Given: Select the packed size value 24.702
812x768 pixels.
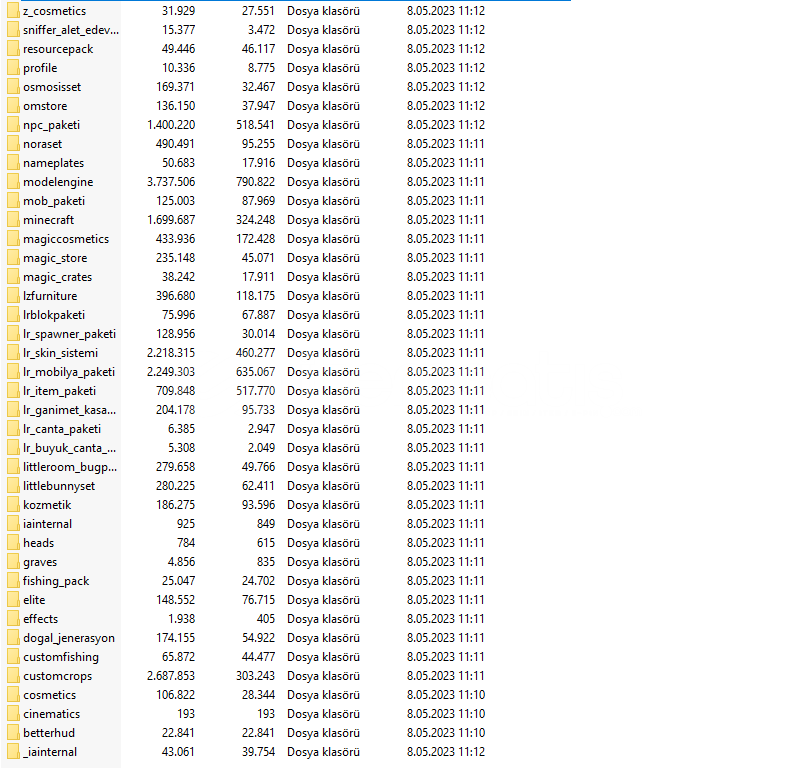Looking at the screenshot, I should [258, 581].
